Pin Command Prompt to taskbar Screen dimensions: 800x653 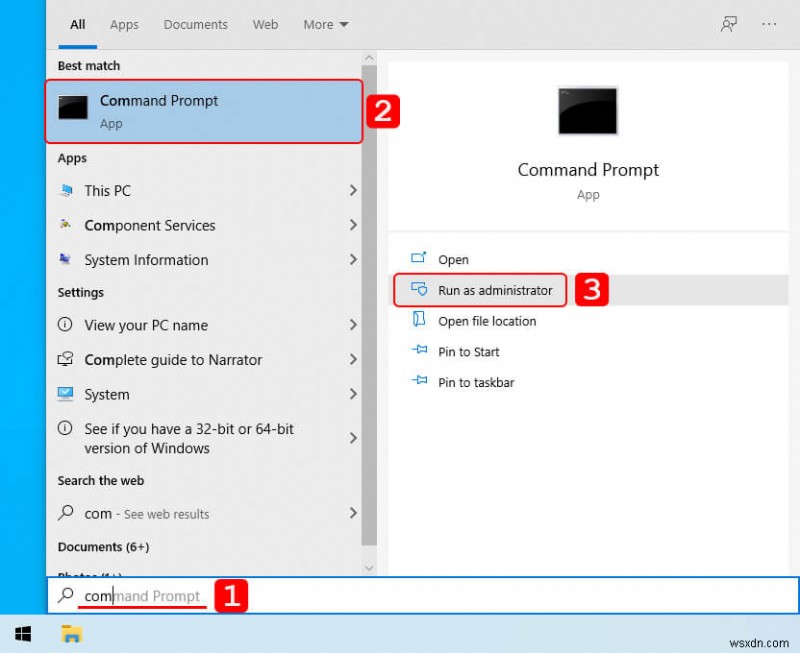click(471, 382)
